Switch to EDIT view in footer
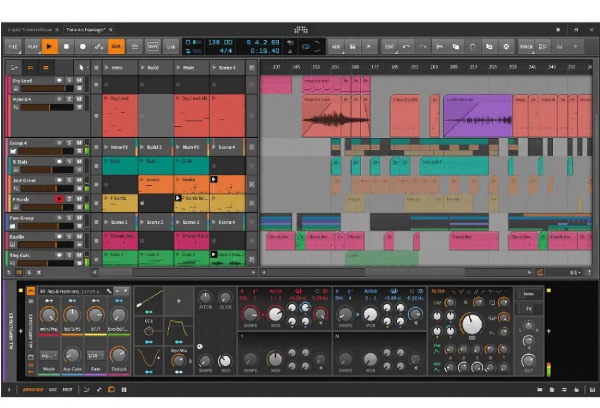Image resolution: width=600 pixels, height=408 pixels. [67, 390]
